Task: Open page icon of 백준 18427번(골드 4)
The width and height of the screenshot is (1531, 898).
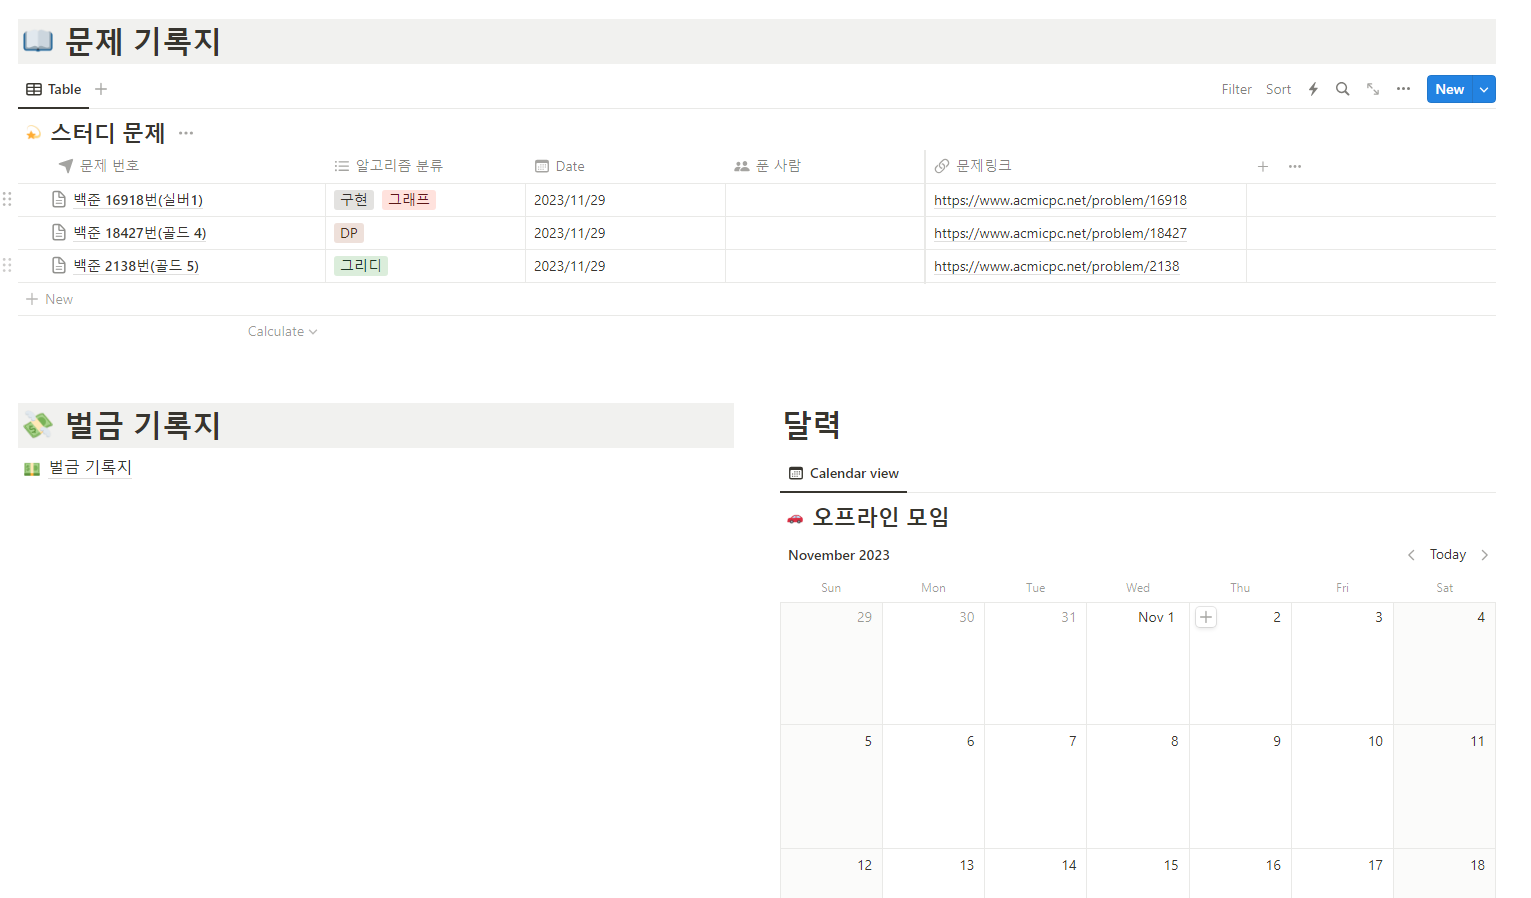Action: pyautogui.click(x=59, y=232)
